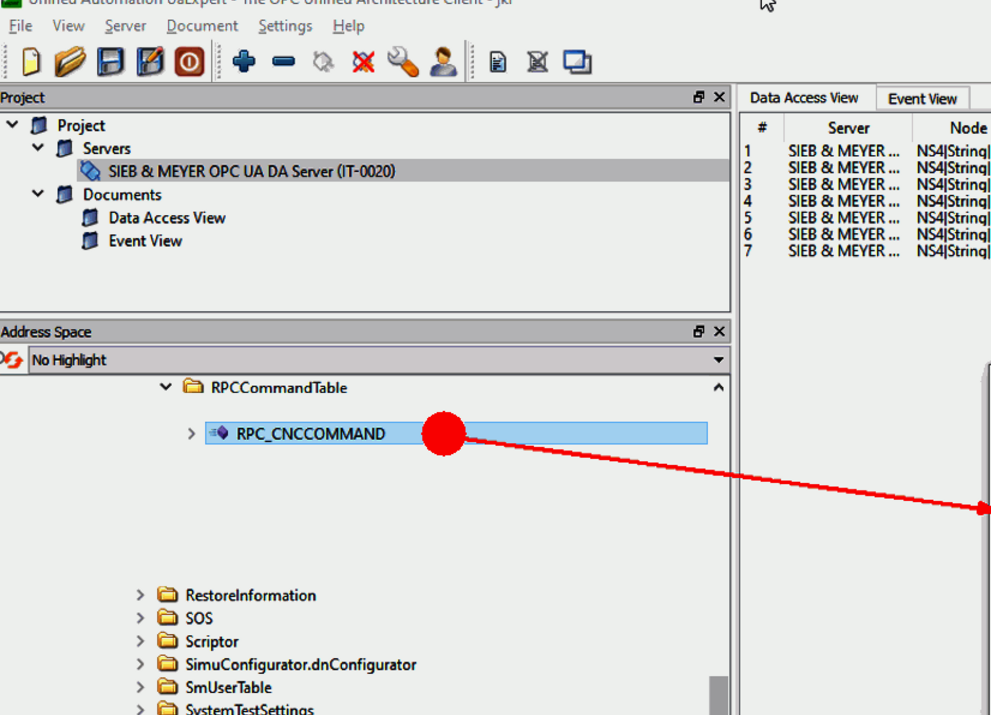Add a server with the plus icon
The height and width of the screenshot is (715, 991).
244,61
